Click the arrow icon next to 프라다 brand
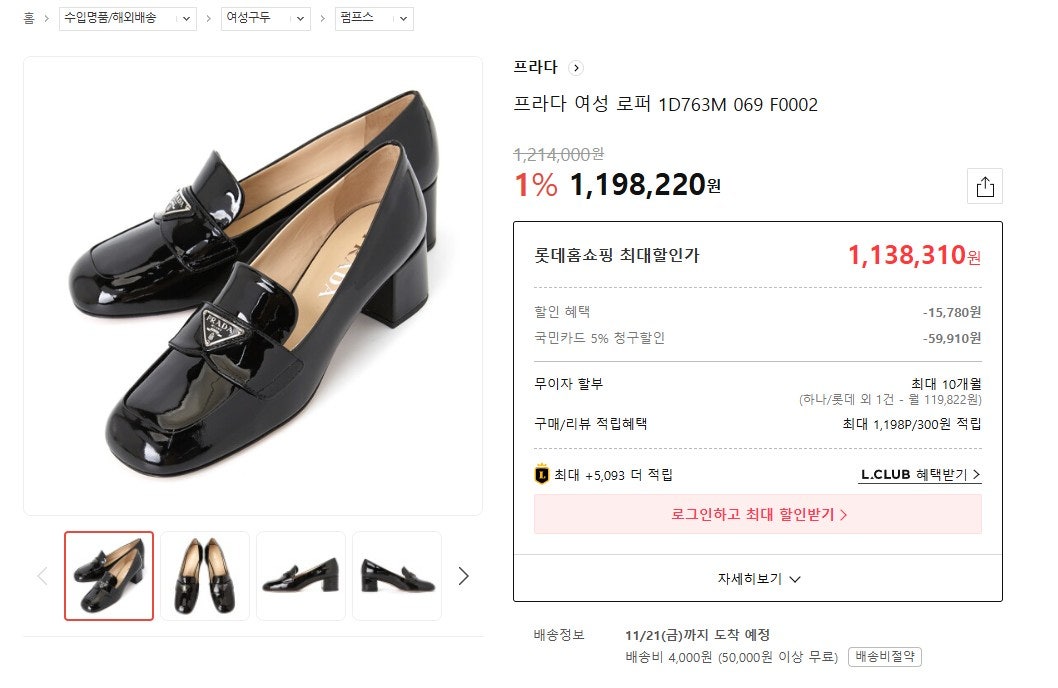The image size is (1058, 688). point(575,68)
